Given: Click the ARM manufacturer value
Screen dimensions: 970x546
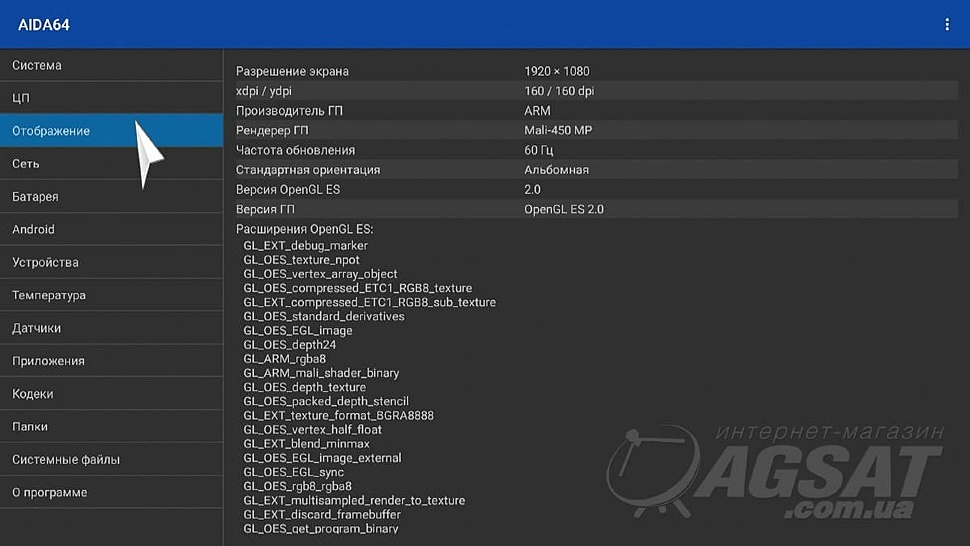Looking at the screenshot, I should coord(537,111).
